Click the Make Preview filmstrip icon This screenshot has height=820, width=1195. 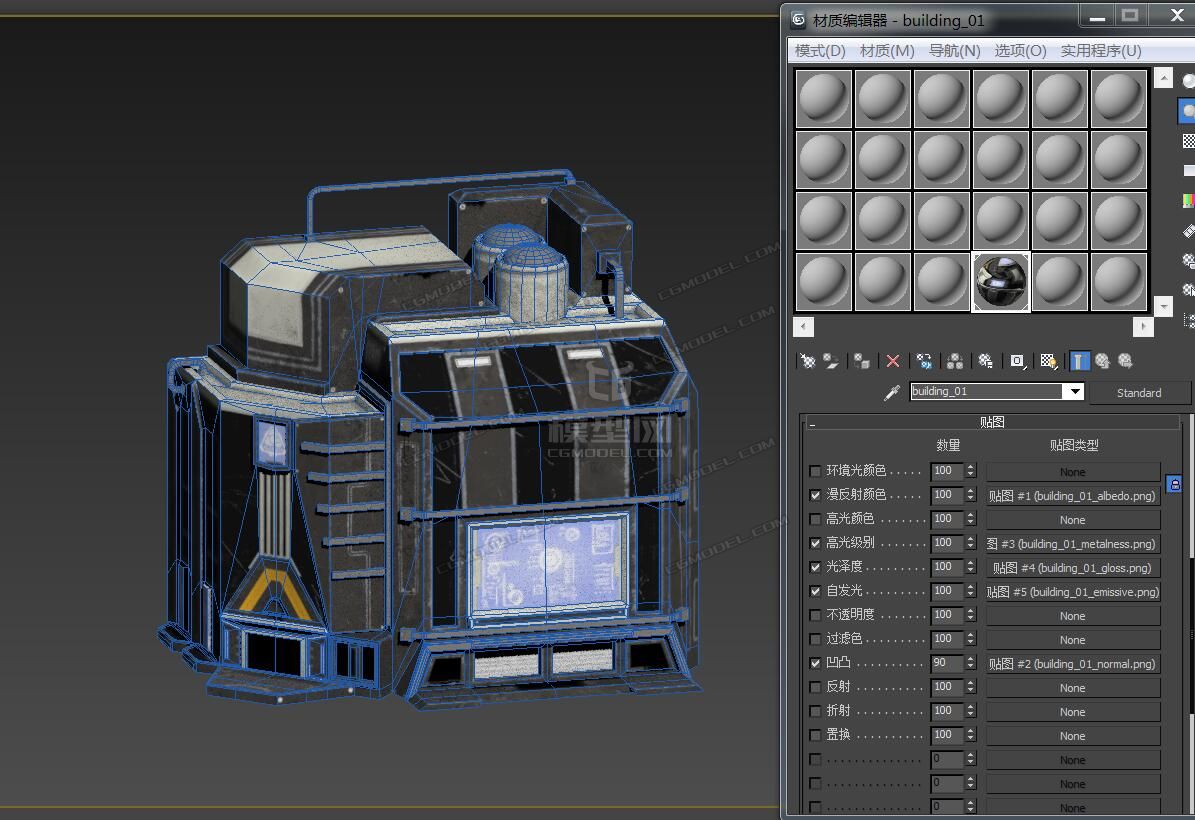(x=1187, y=230)
